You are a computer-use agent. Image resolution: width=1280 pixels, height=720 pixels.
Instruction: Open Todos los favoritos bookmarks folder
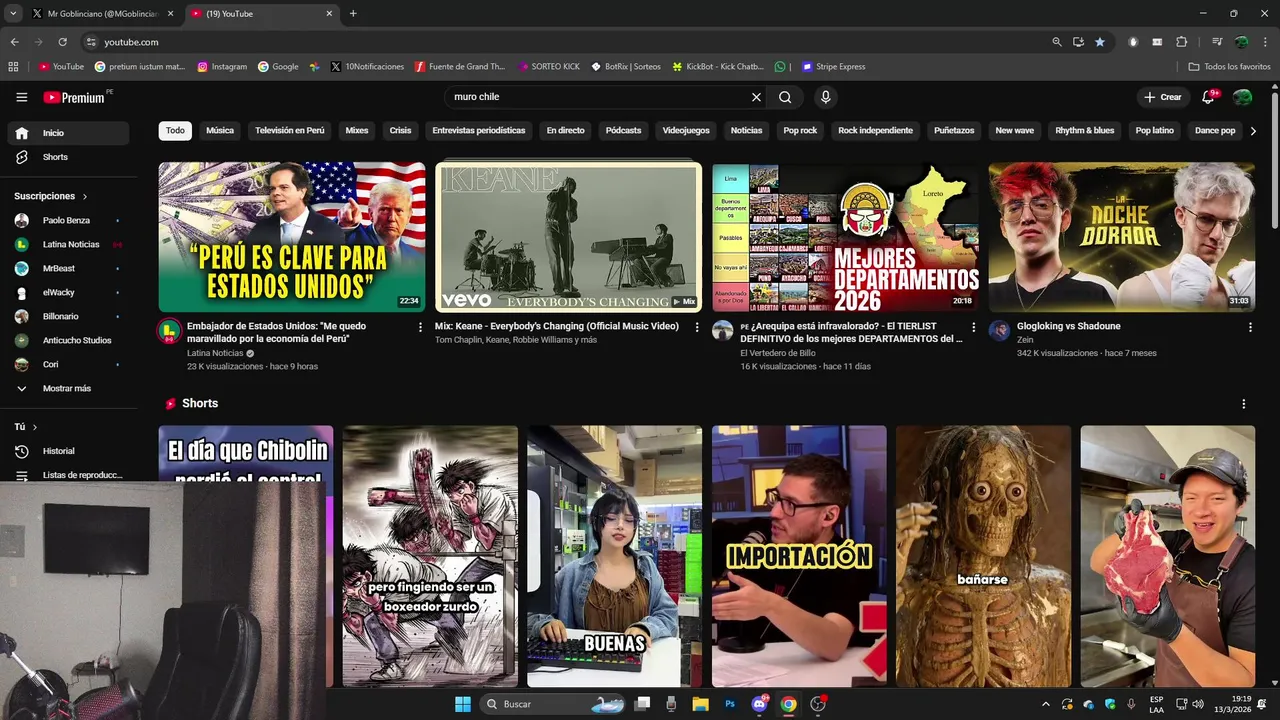point(1229,67)
